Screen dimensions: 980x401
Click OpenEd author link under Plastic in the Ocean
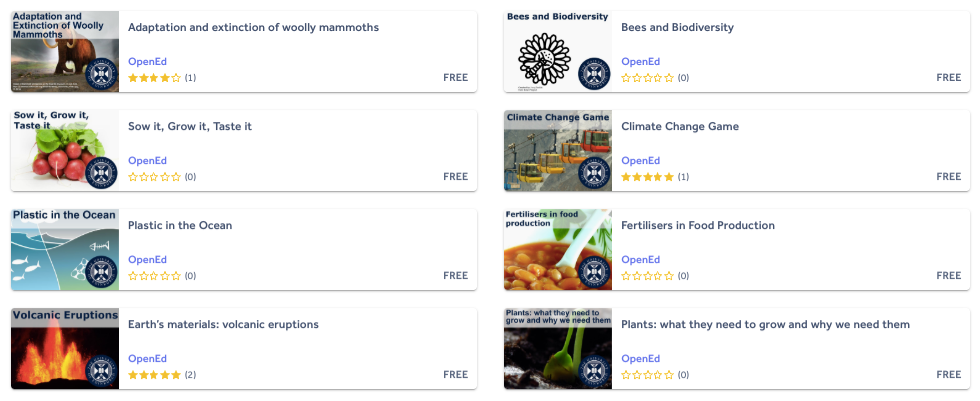pyautogui.click(x=147, y=259)
